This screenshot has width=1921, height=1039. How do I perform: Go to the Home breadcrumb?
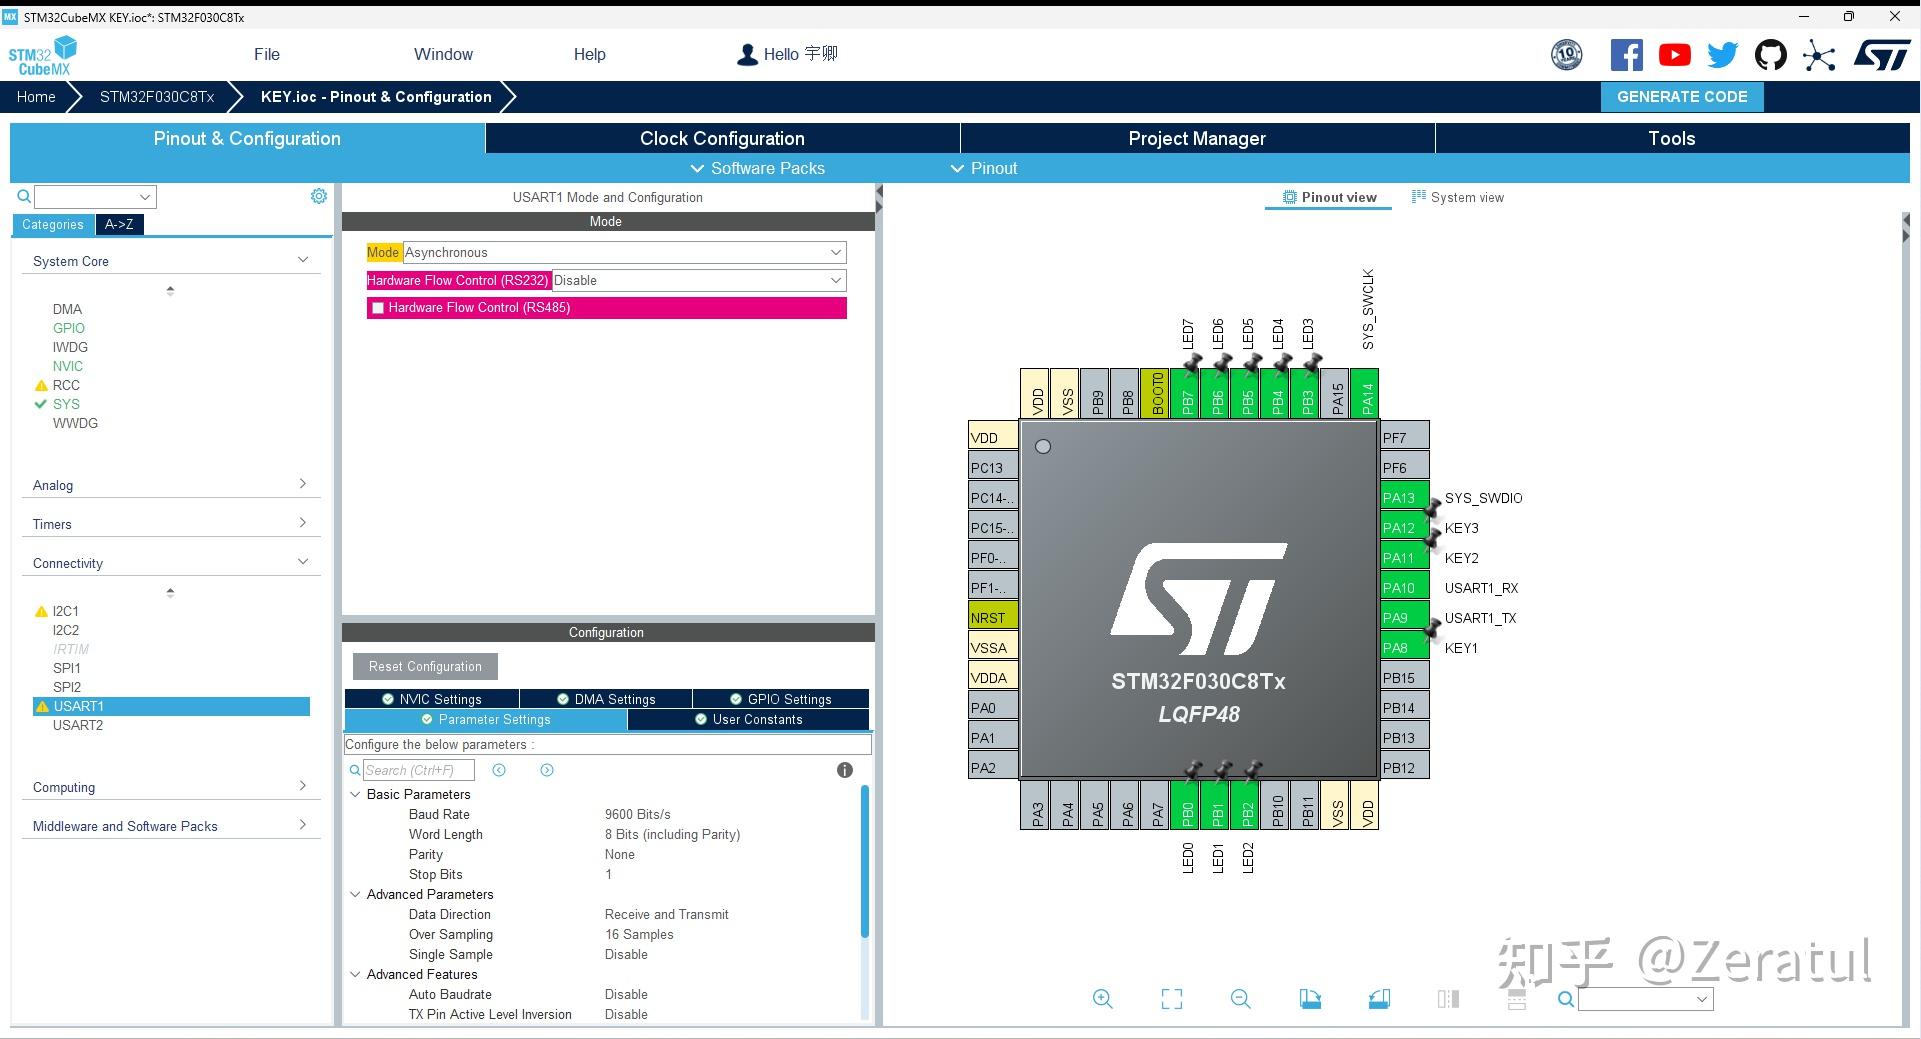point(36,97)
